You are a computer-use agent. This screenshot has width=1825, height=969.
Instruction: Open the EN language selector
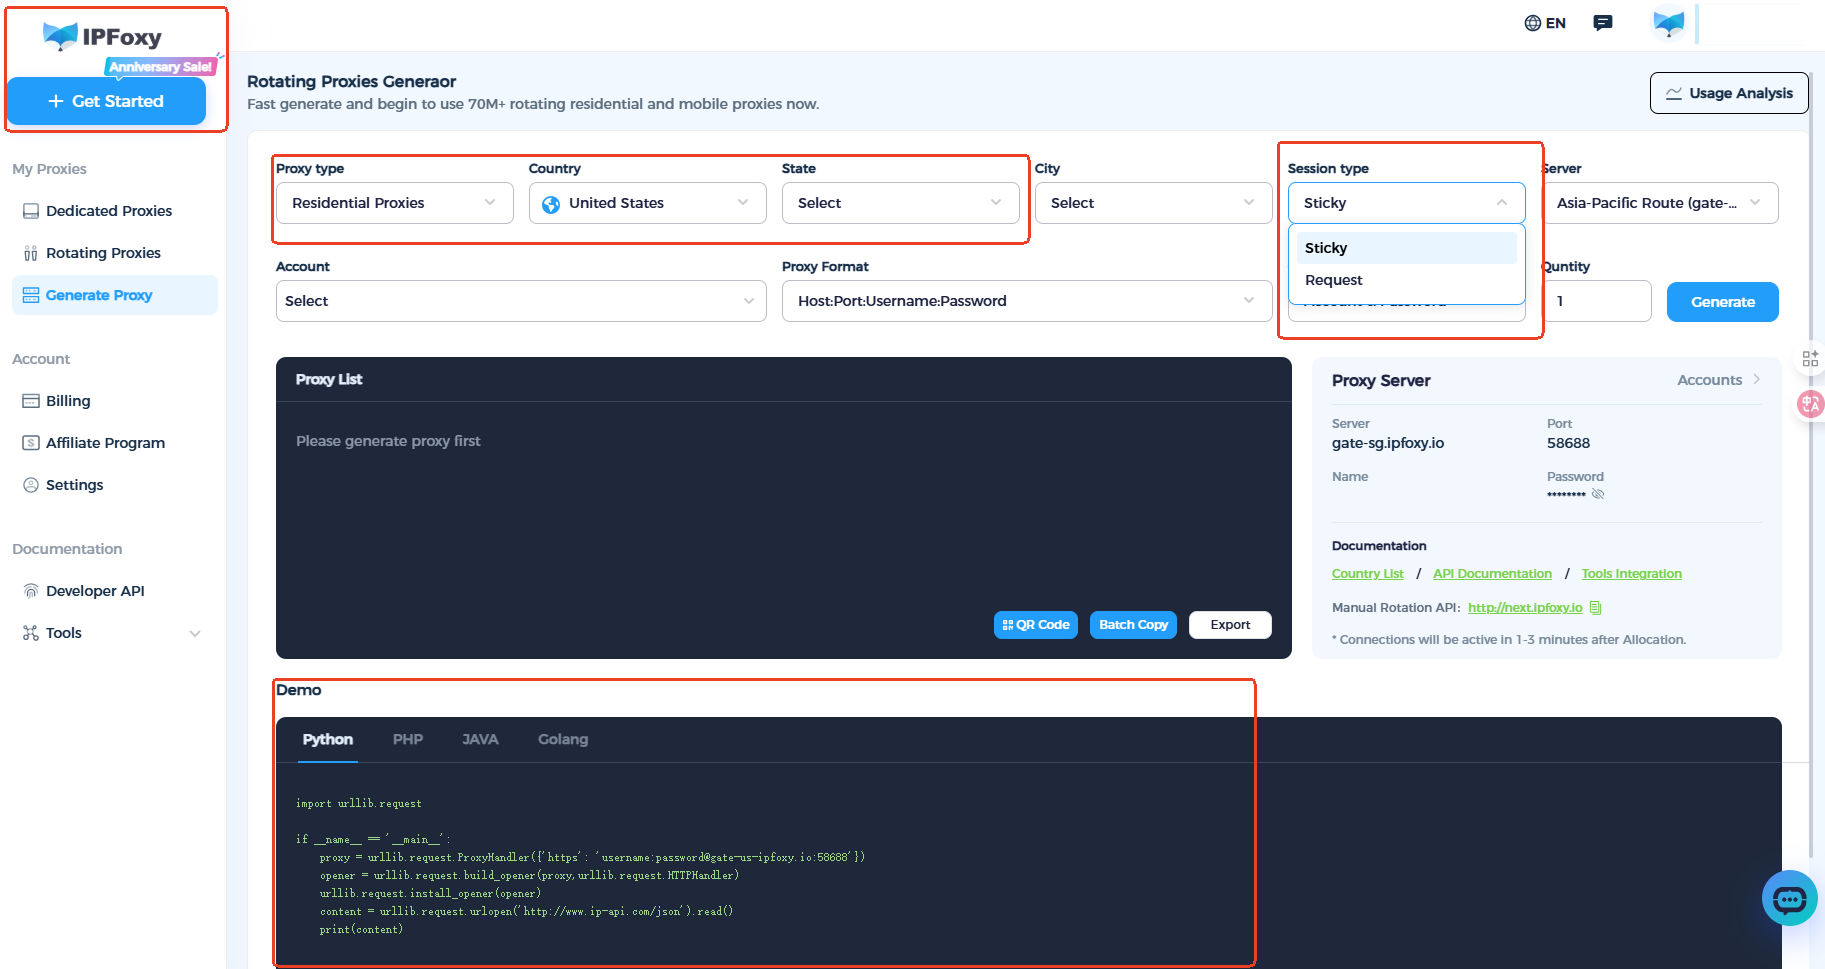pos(1545,23)
